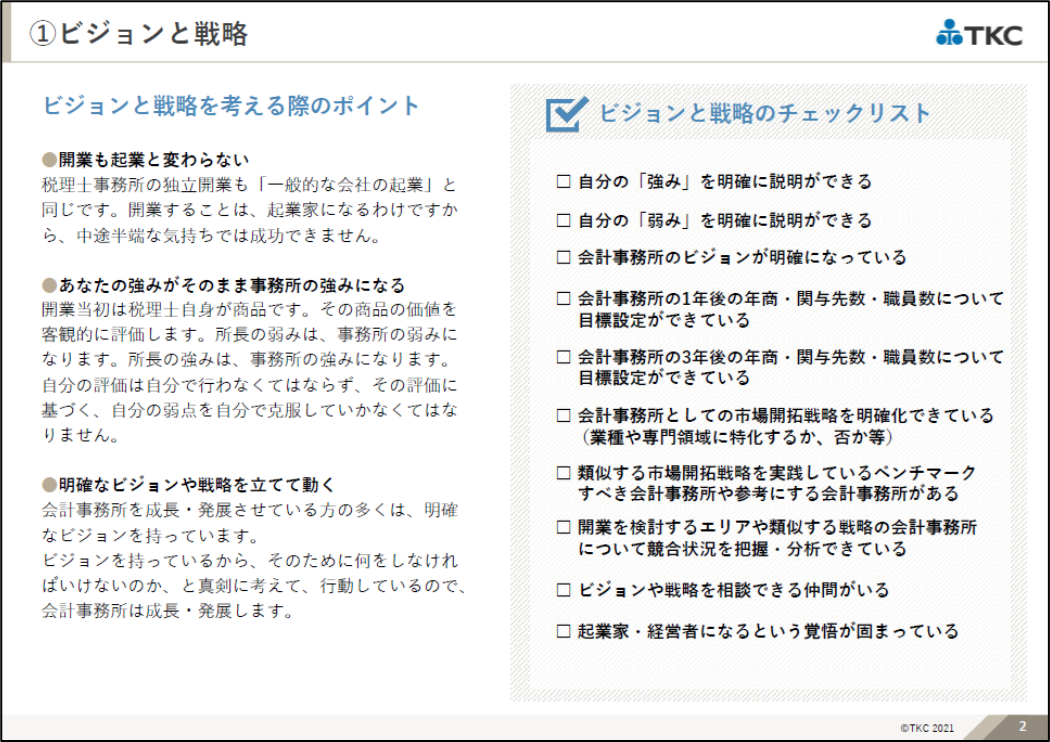Tick the 1年後の年商 goal-setting checkbox
This screenshot has width=1050, height=742.
564,299
